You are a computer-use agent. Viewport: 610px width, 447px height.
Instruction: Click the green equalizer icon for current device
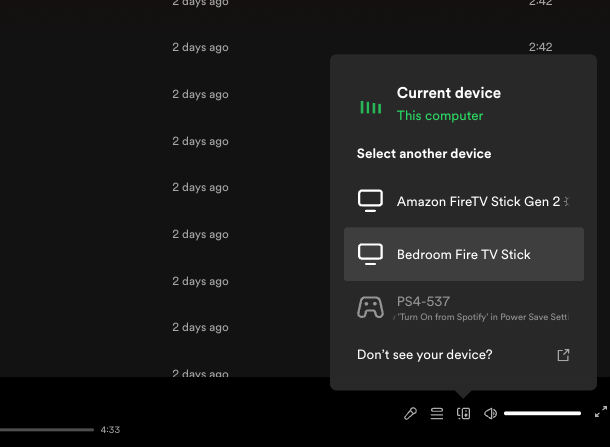pos(370,107)
